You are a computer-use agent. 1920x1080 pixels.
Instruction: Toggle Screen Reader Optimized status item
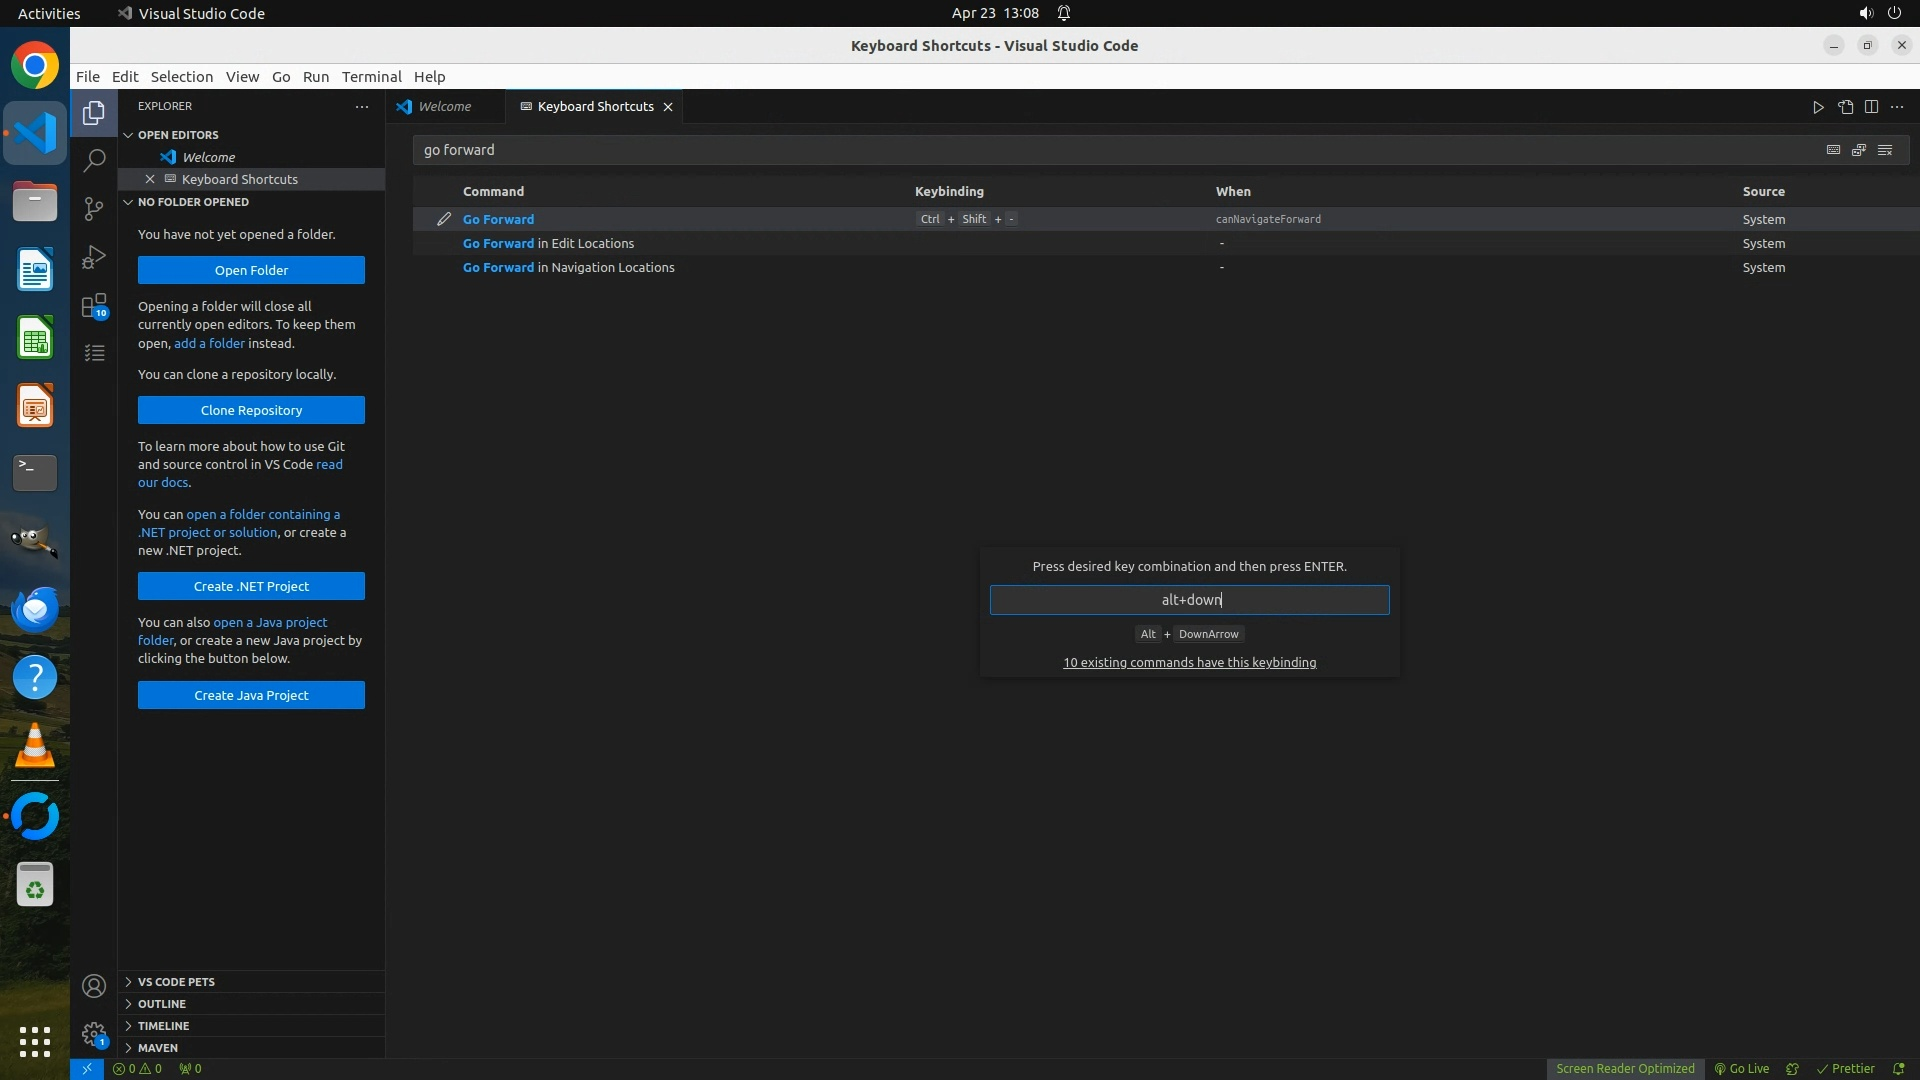point(1625,1068)
